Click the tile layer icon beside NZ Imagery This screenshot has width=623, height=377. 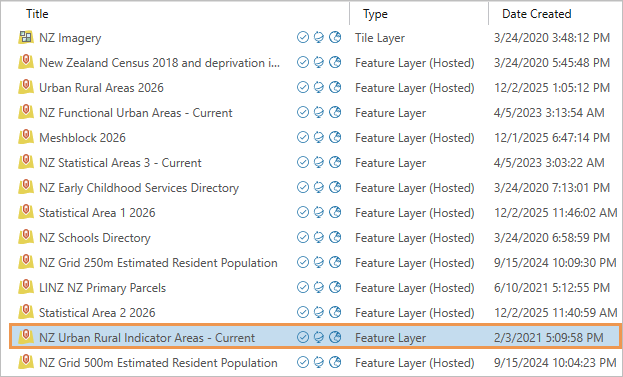click(x=26, y=37)
